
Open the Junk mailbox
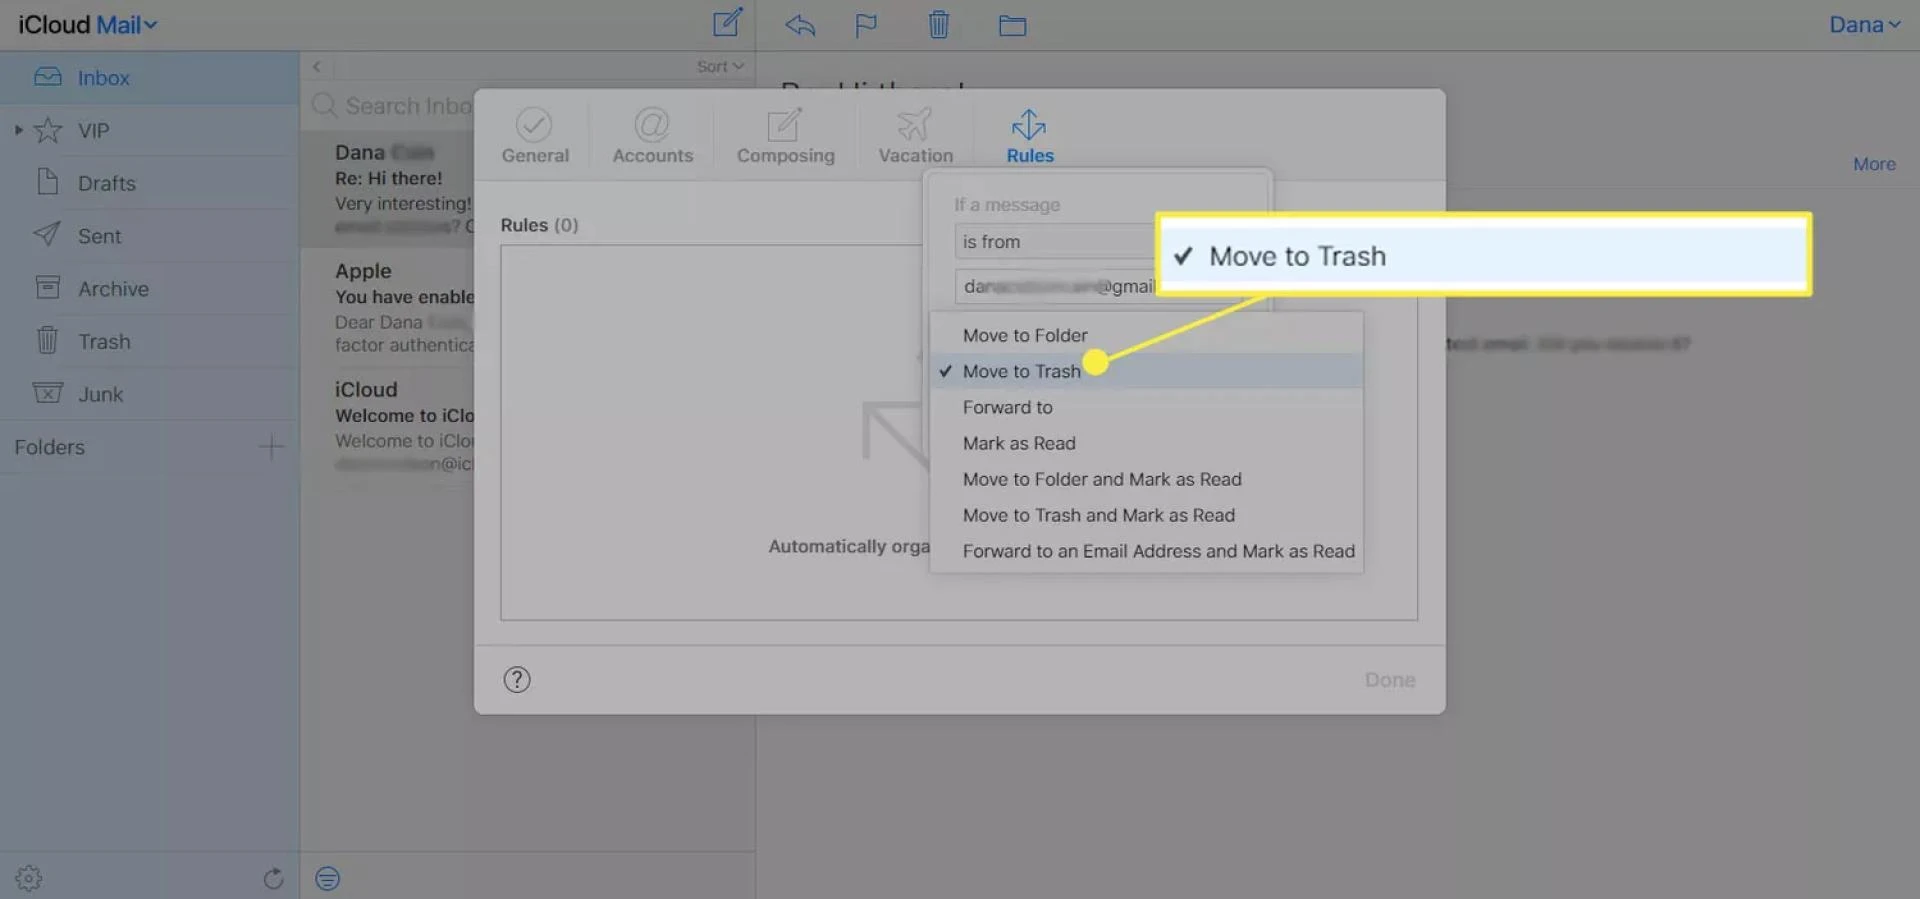[149, 394]
